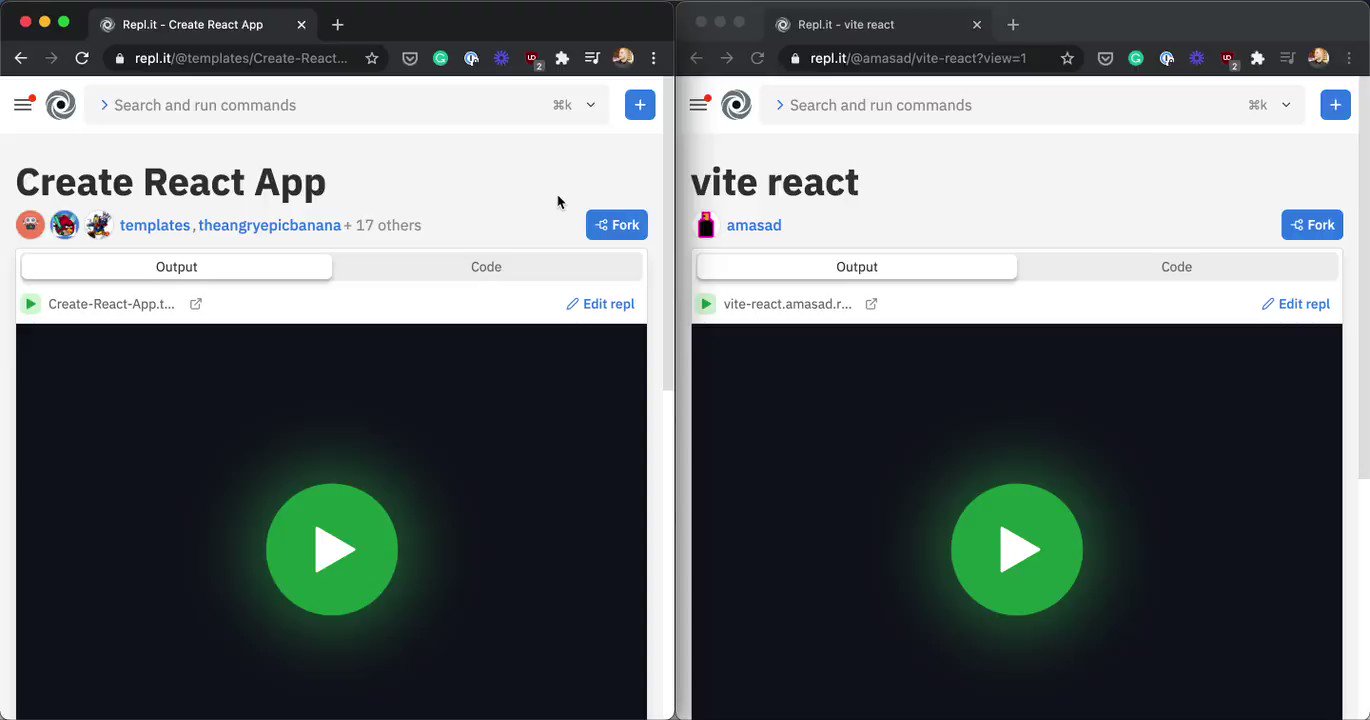
Task: Click the amasad avatar image
Action: coord(706,225)
